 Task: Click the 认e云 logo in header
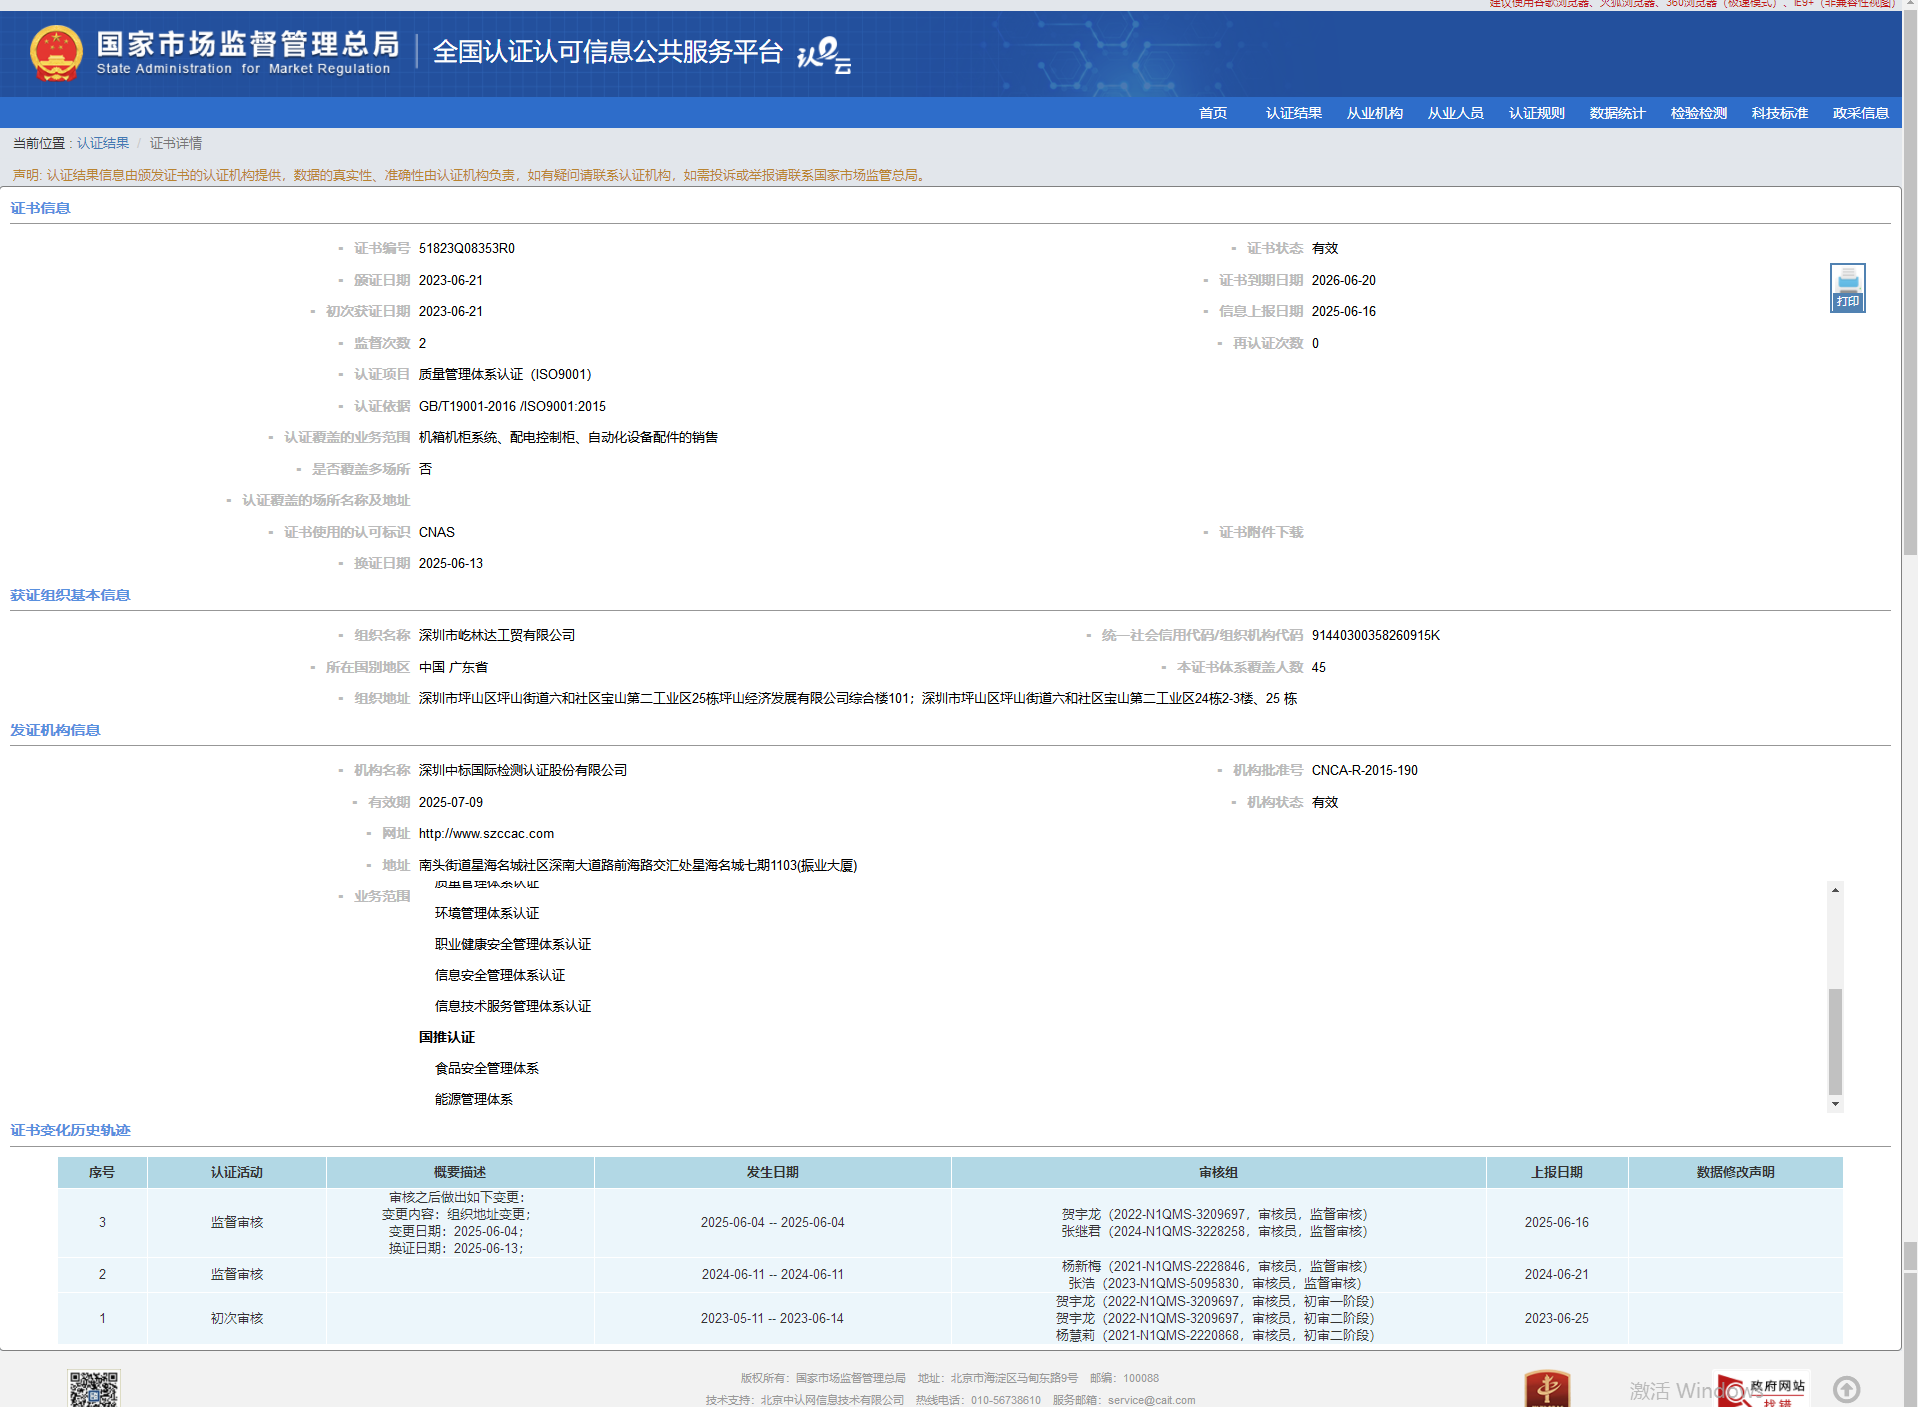tap(823, 54)
